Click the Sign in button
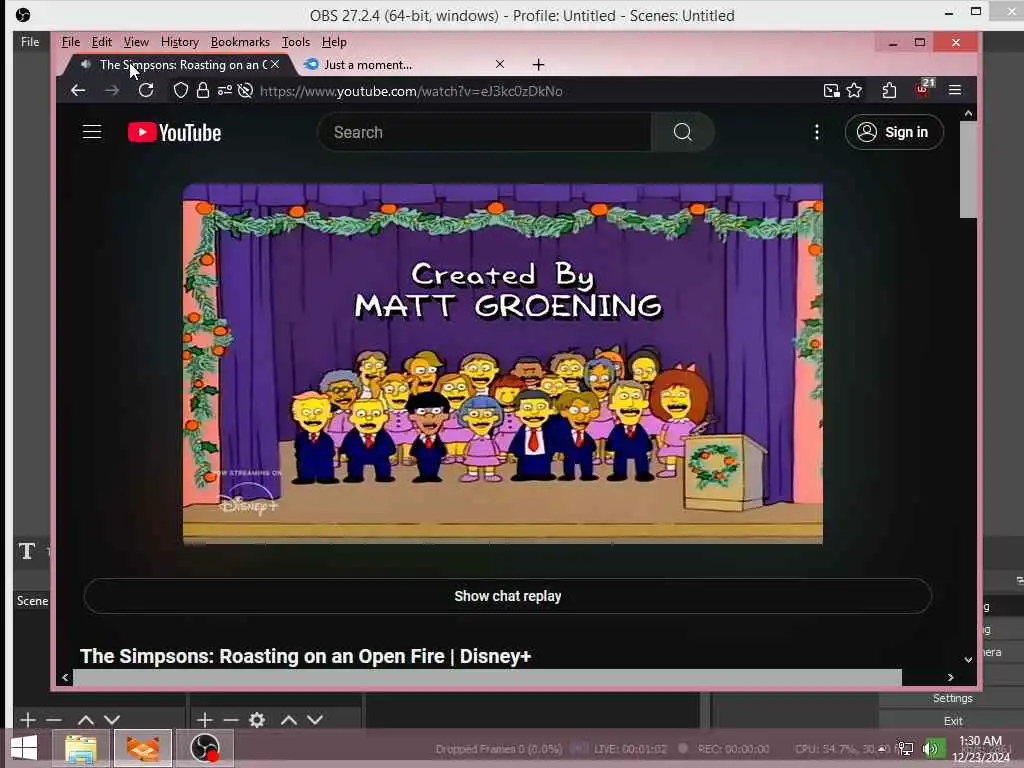The width and height of the screenshot is (1024, 768). [893, 132]
